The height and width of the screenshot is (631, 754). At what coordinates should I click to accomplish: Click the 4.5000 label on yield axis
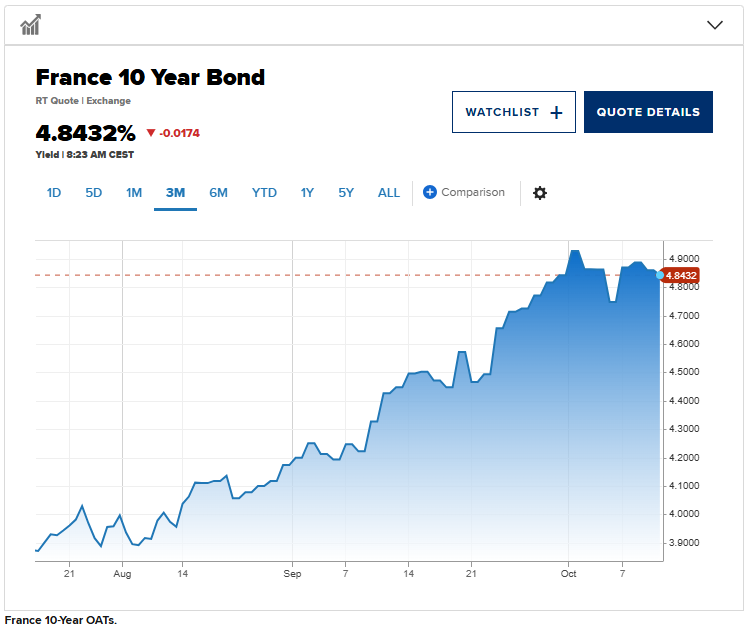pos(684,372)
